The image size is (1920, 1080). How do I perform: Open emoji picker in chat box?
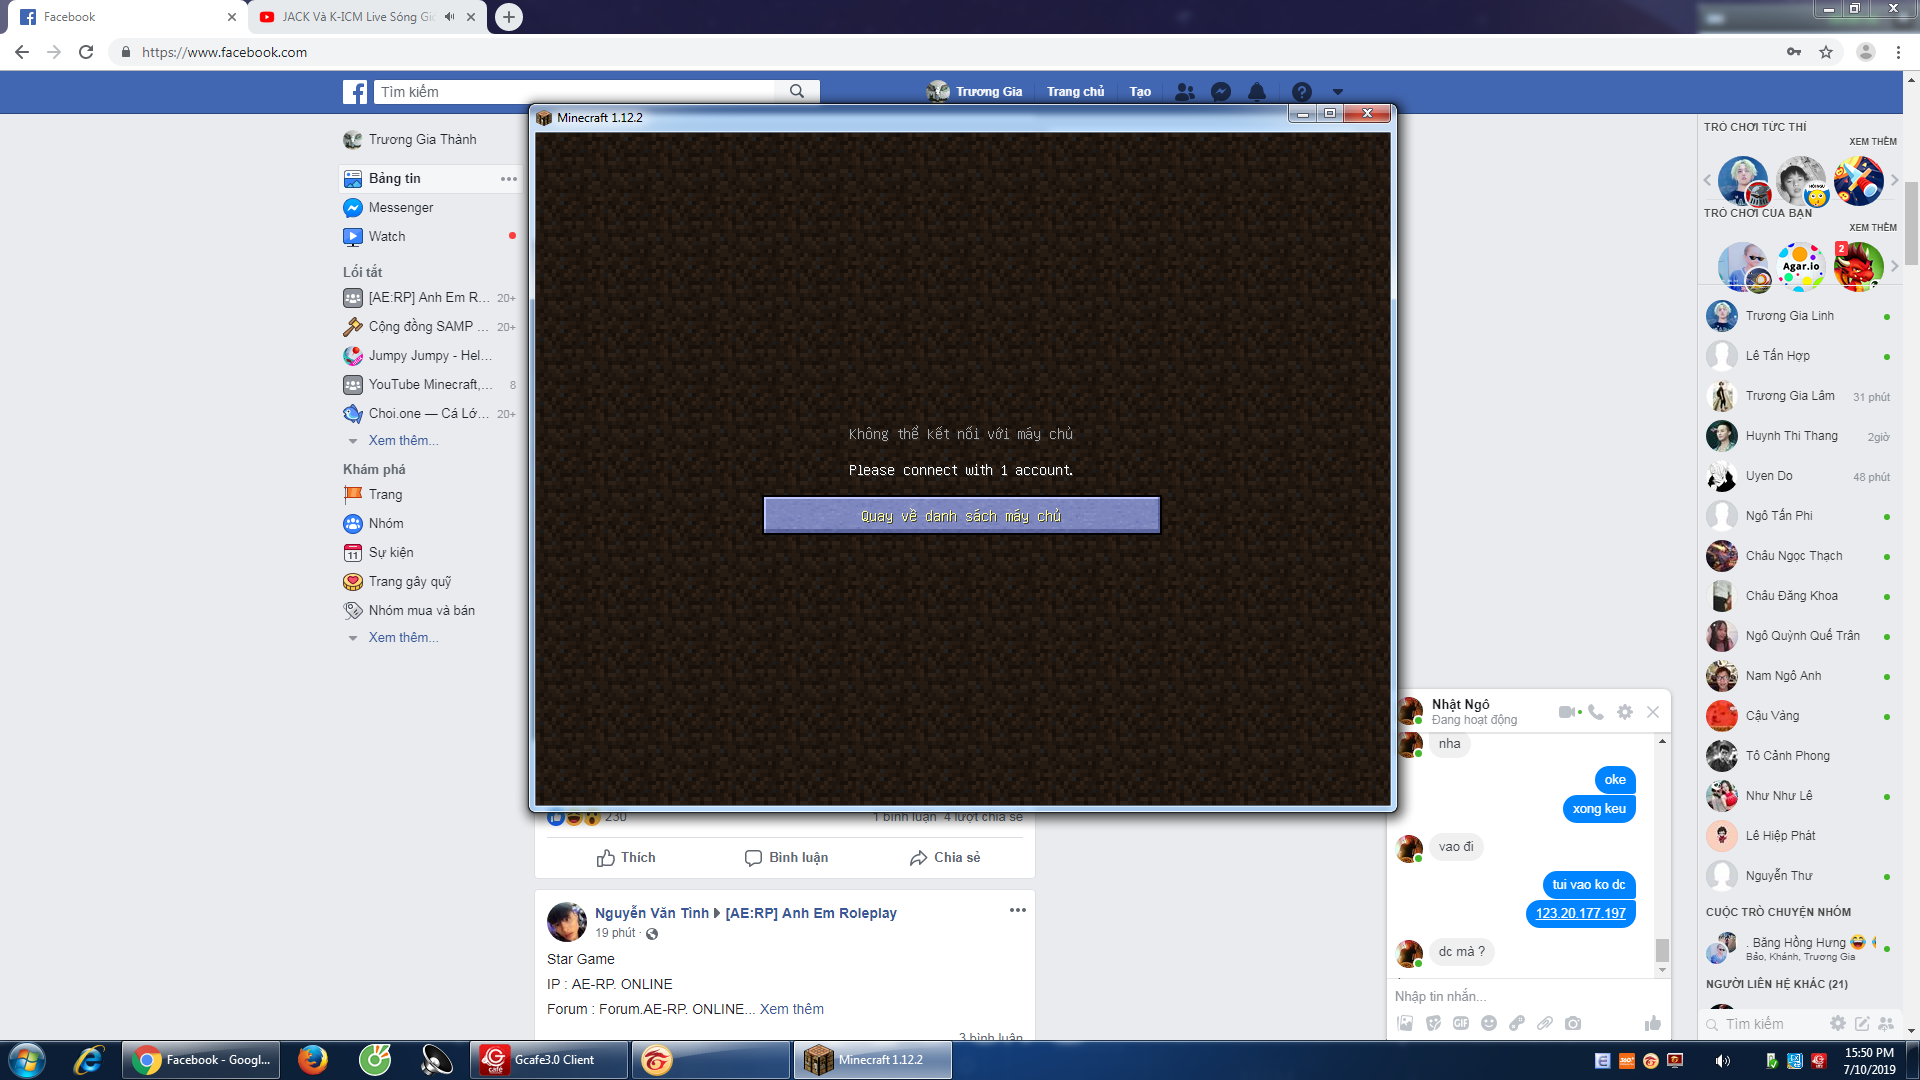click(x=1489, y=1023)
